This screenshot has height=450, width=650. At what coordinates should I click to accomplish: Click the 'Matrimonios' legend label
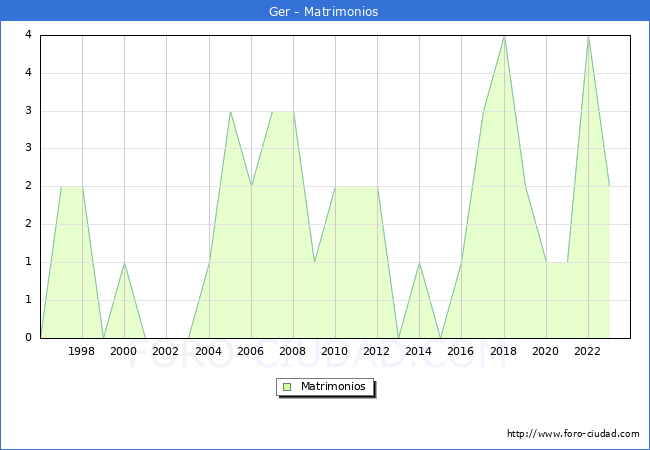coord(333,386)
